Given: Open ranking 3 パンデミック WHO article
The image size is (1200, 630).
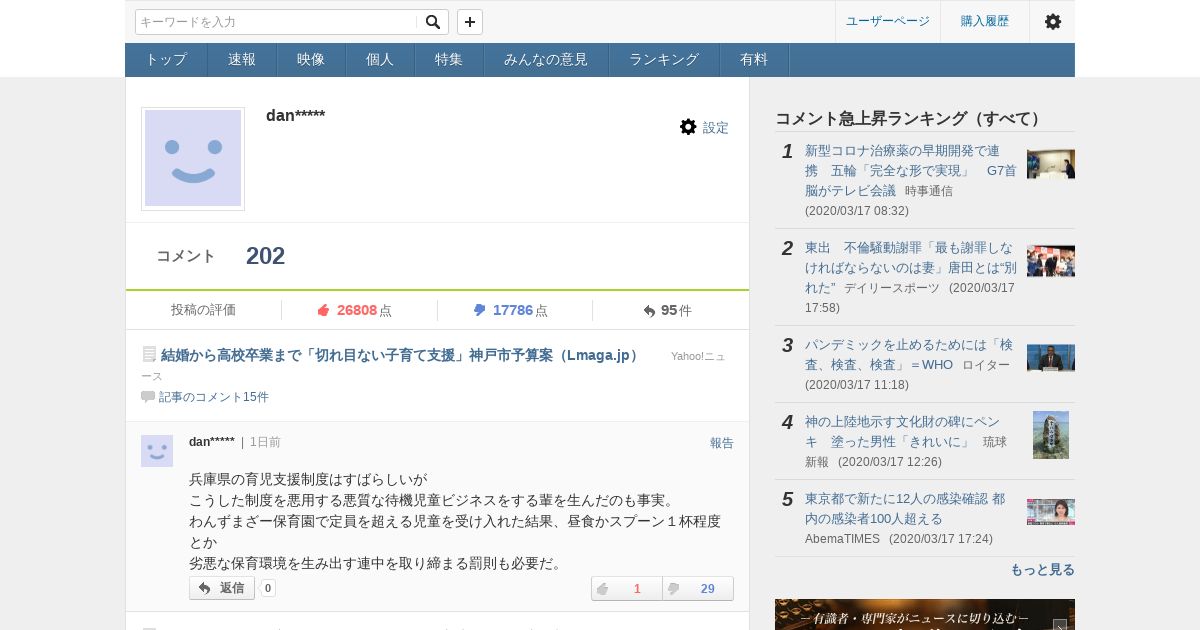Looking at the screenshot, I should click(x=909, y=355).
